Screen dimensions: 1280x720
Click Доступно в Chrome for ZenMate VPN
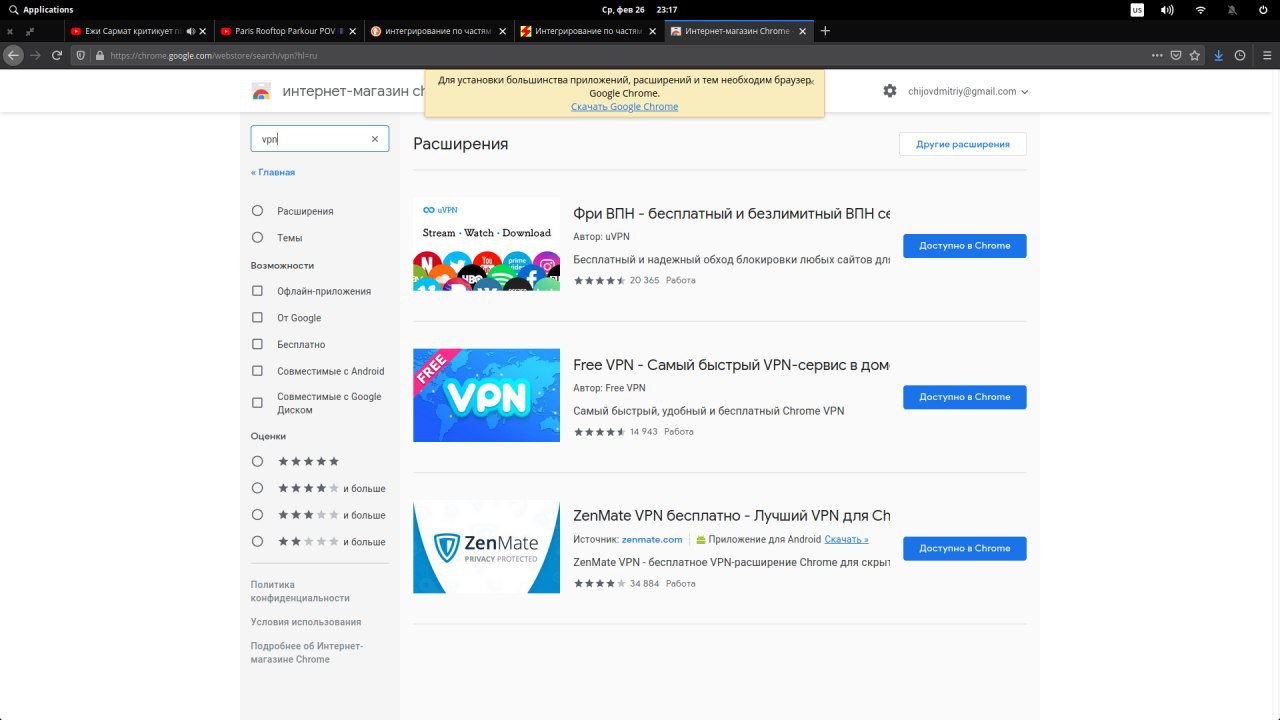tap(964, 548)
